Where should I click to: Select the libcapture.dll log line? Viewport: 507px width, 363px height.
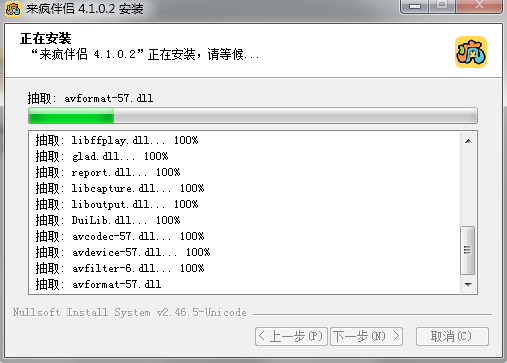(x=120, y=188)
